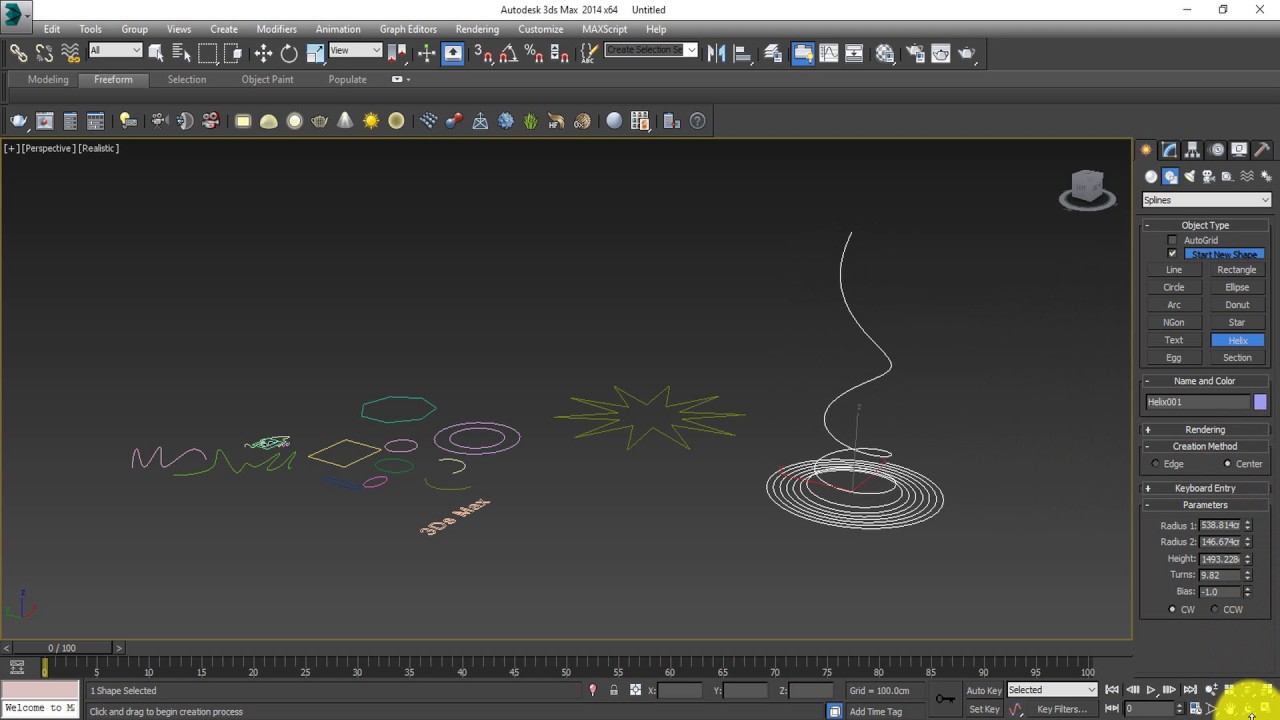Expand the Rendering rollout
This screenshot has height=720, width=1280.
click(1205, 430)
